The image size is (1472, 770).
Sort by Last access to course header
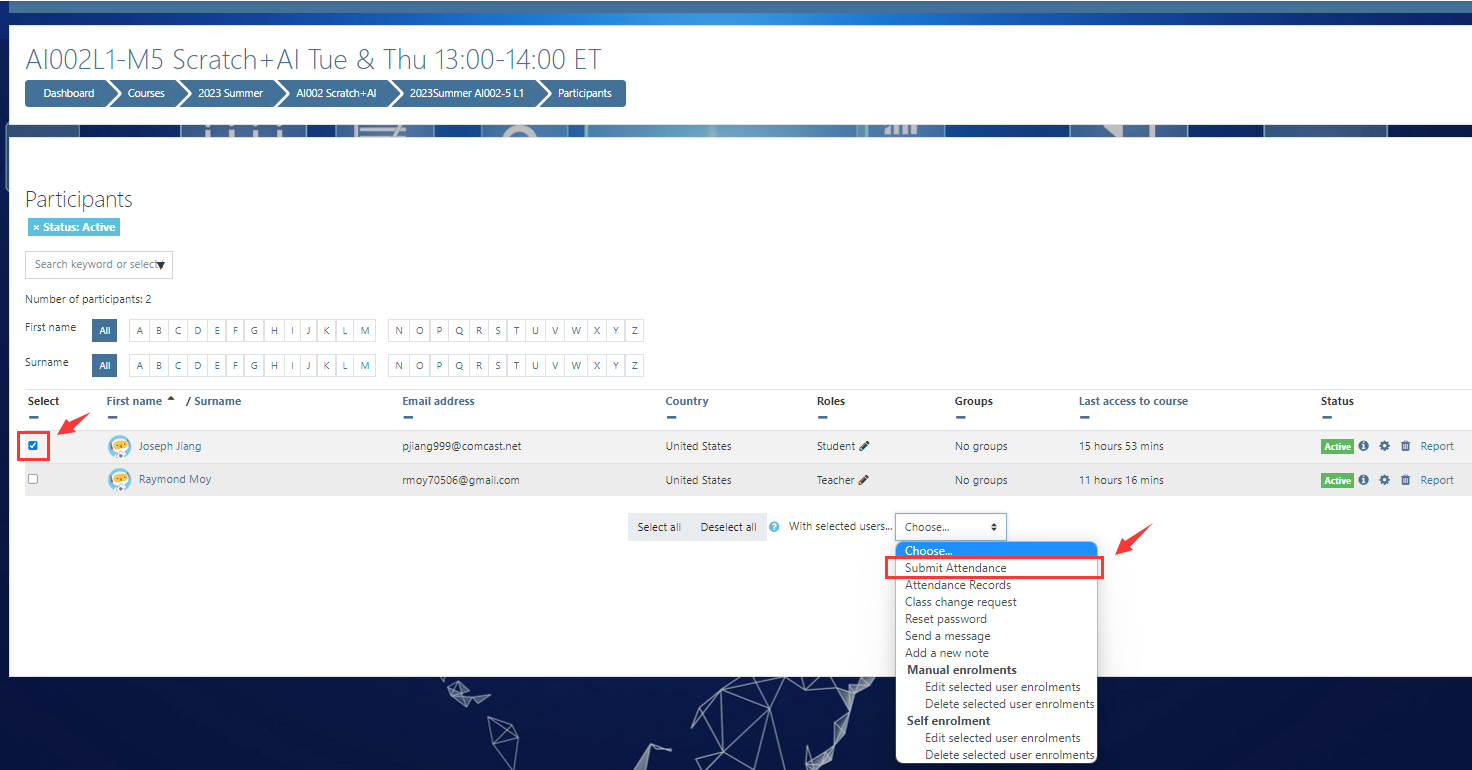pos(1133,401)
